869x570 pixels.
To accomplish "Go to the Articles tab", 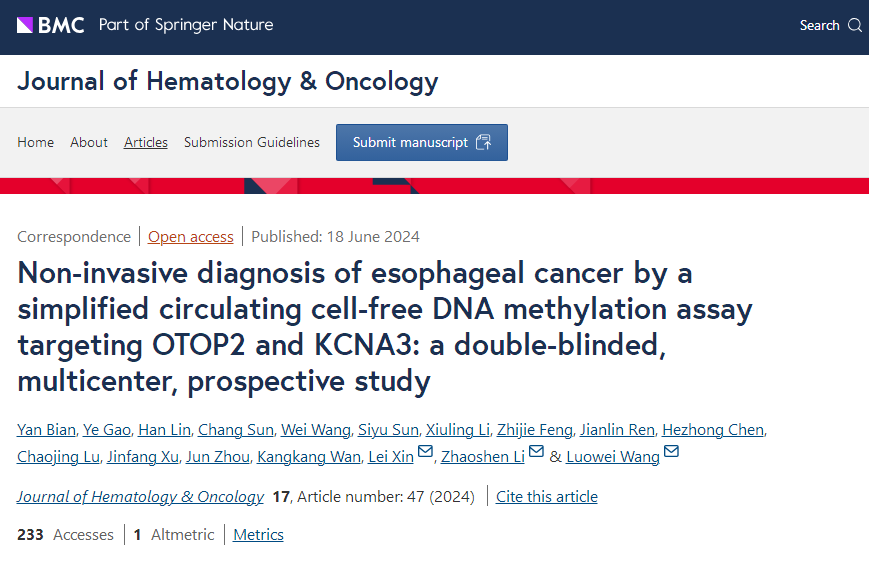I will (146, 142).
